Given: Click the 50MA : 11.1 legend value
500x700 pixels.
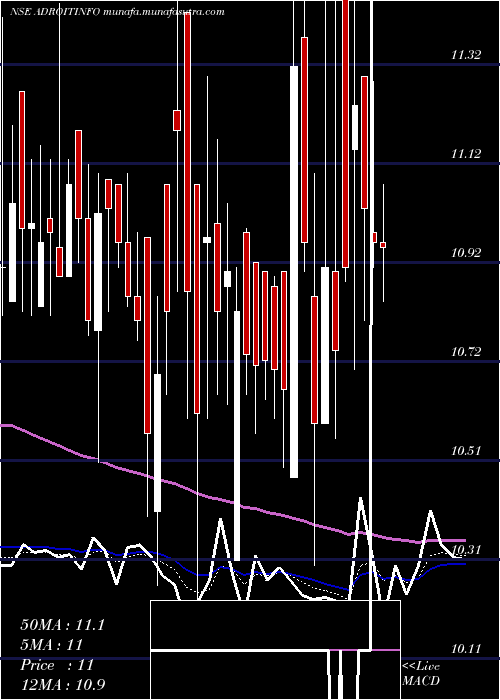Looking at the screenshot, I should 62,625.
